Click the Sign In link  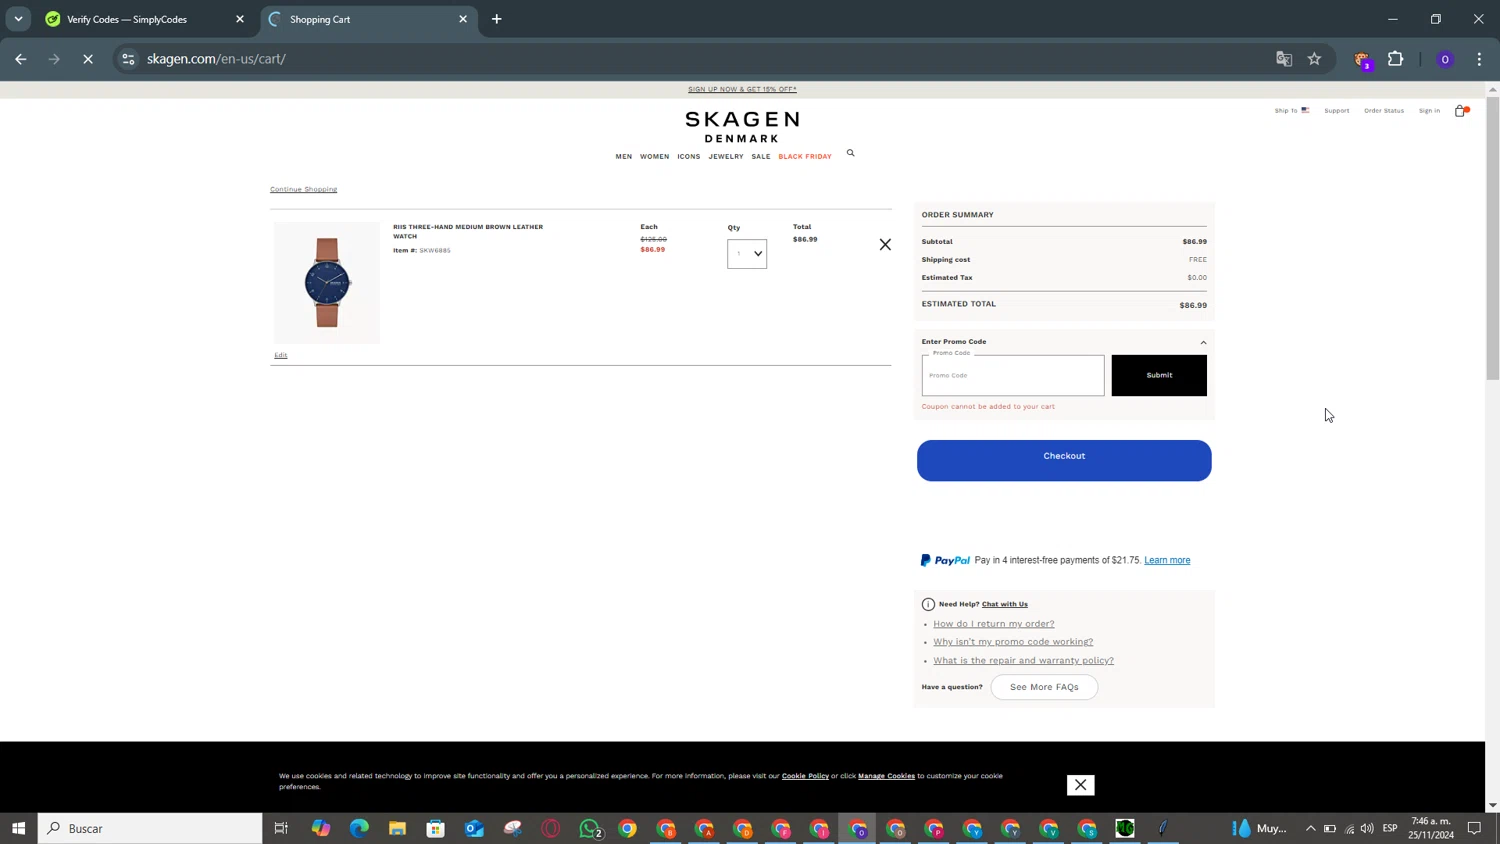(x=1430, y=110)
